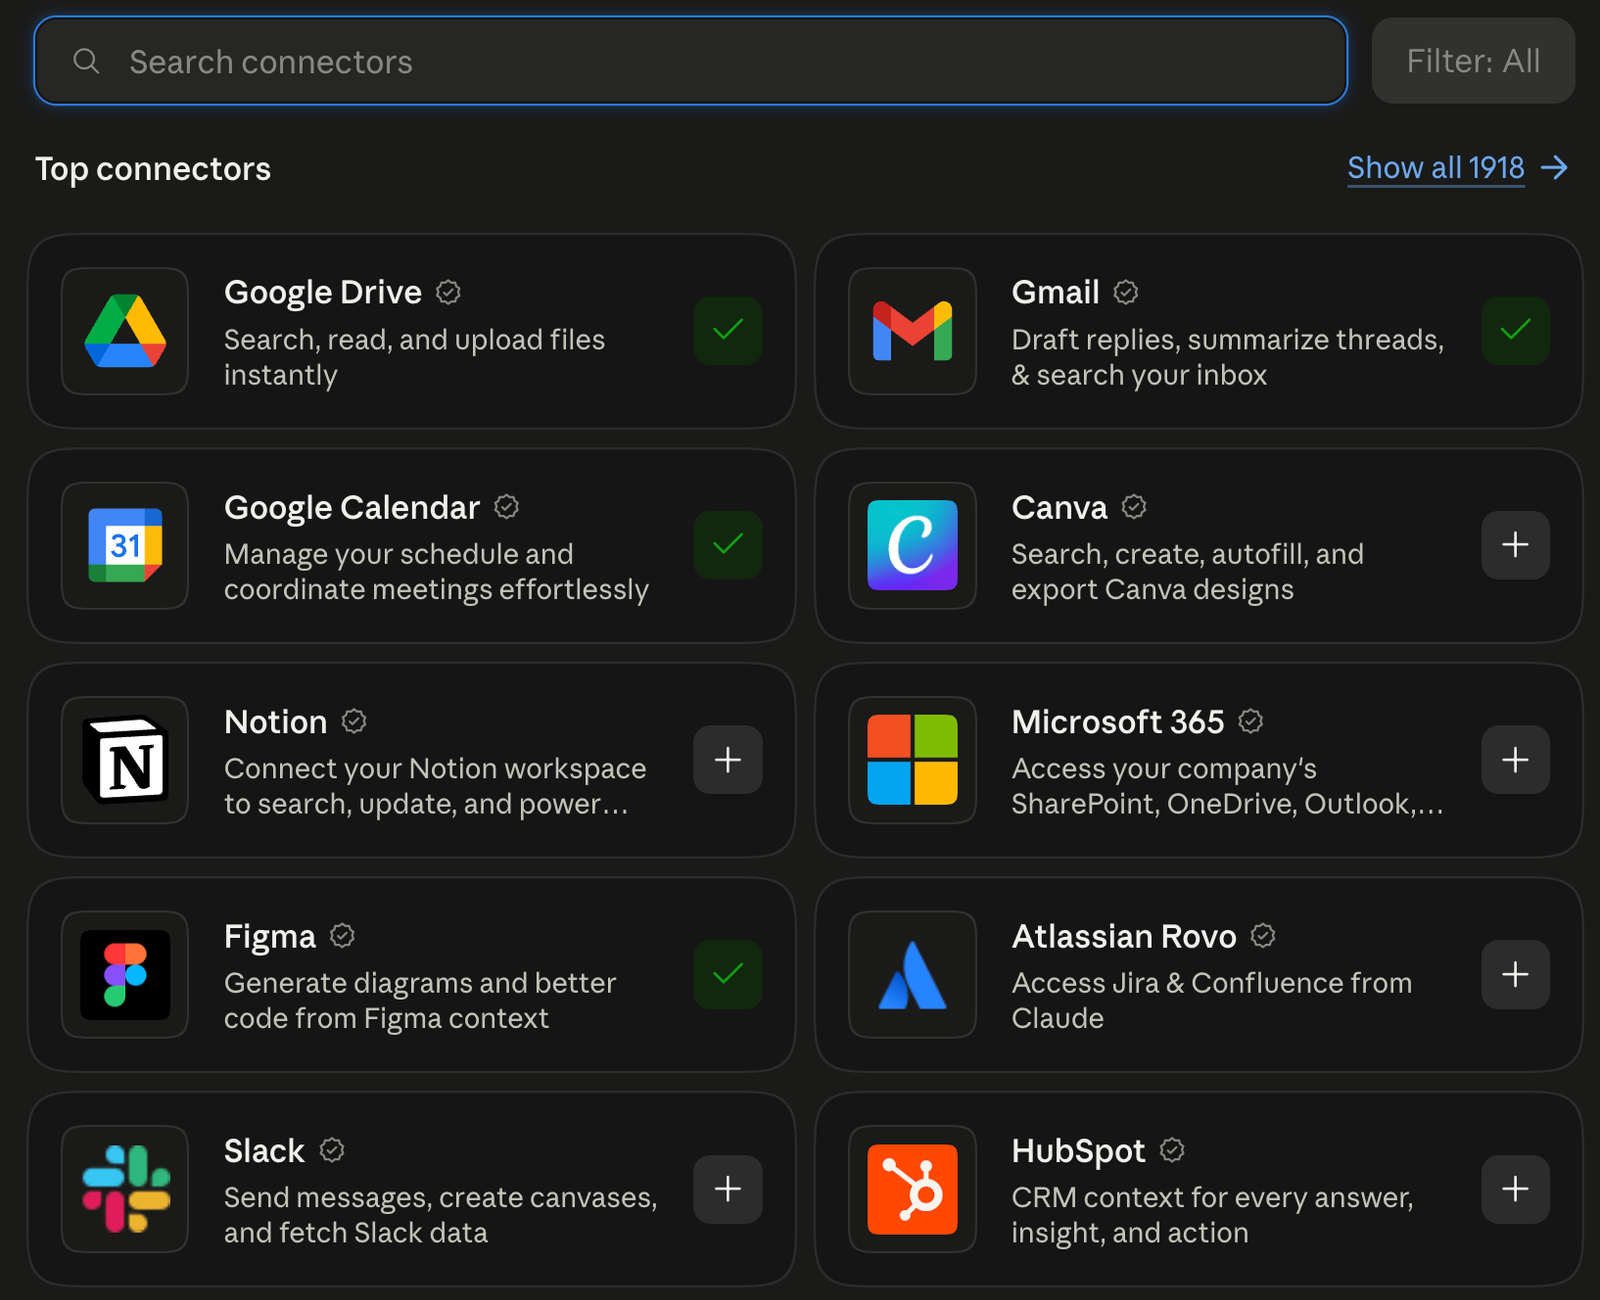Click the magnifier icon in the search box
Viewport: 1600px width, 1300px height.
point(87,61)
